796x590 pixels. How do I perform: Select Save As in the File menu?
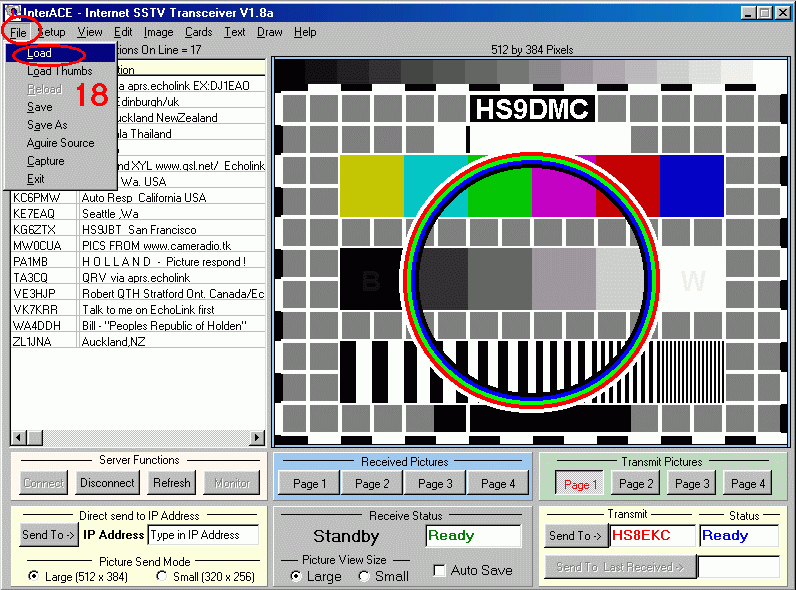click(x=60, y=125)
